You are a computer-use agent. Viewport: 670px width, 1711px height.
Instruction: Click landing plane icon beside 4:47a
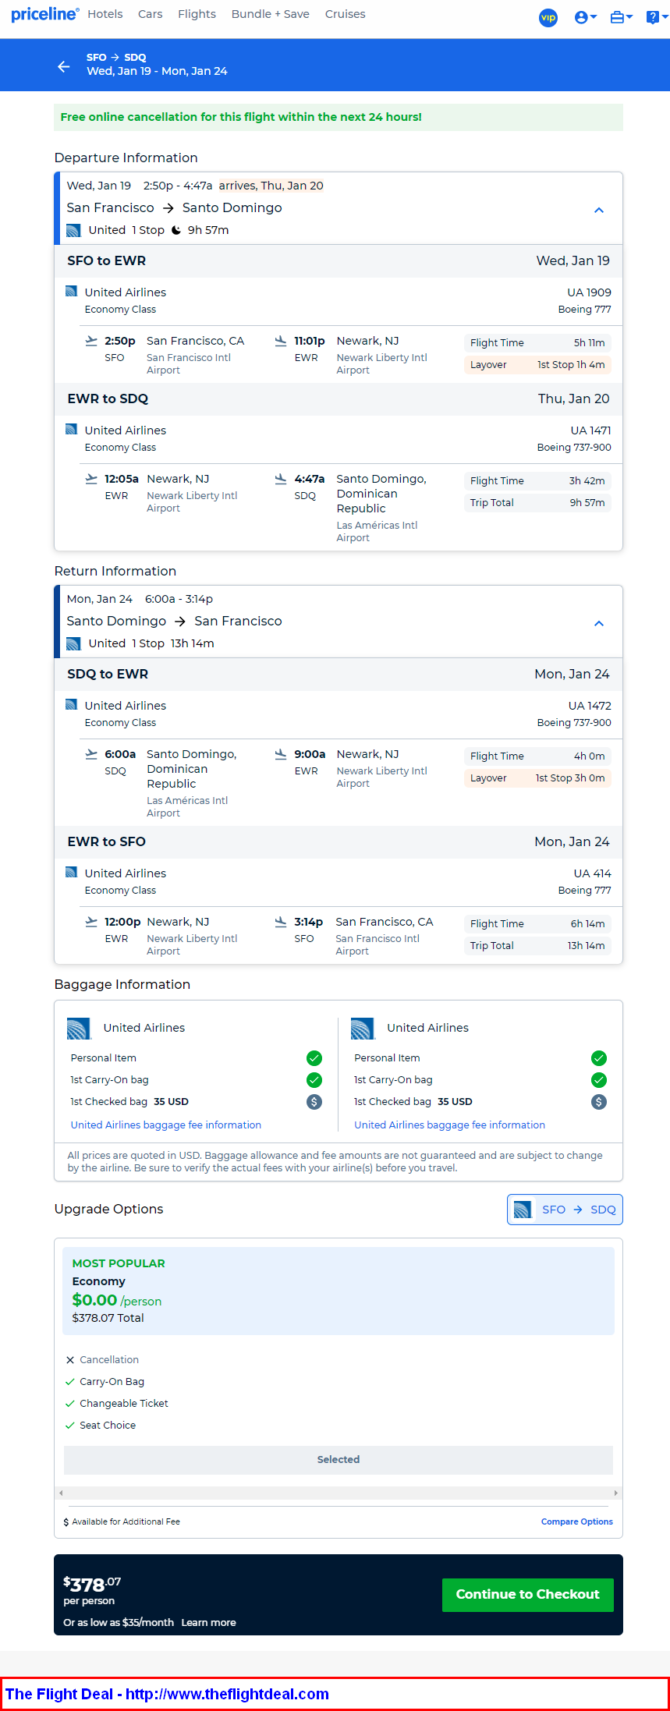point(281,479)
